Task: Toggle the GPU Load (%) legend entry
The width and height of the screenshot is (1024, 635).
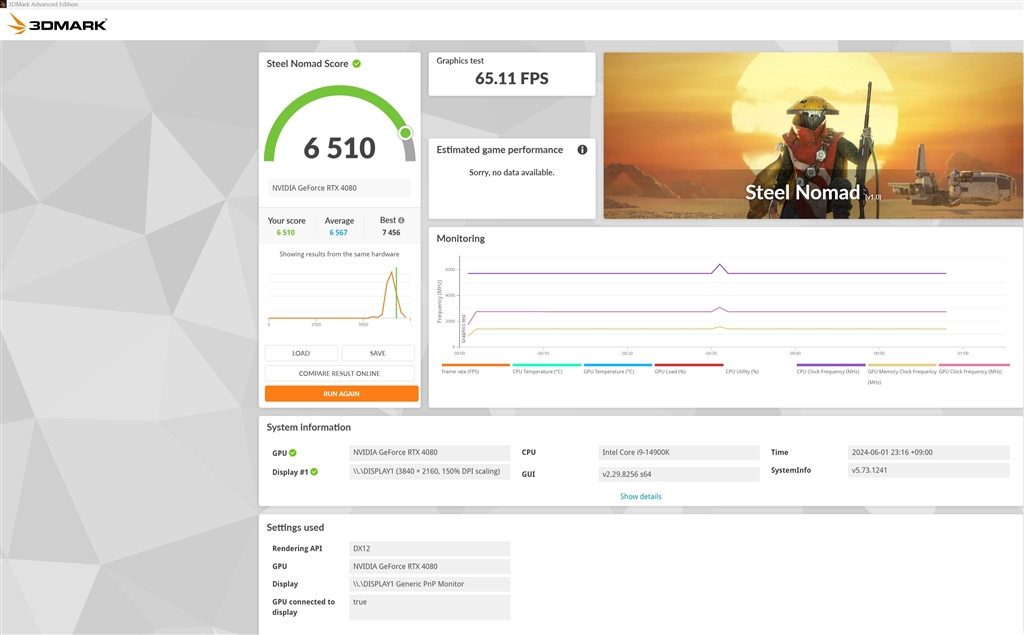Action: [x=688, y=369]
